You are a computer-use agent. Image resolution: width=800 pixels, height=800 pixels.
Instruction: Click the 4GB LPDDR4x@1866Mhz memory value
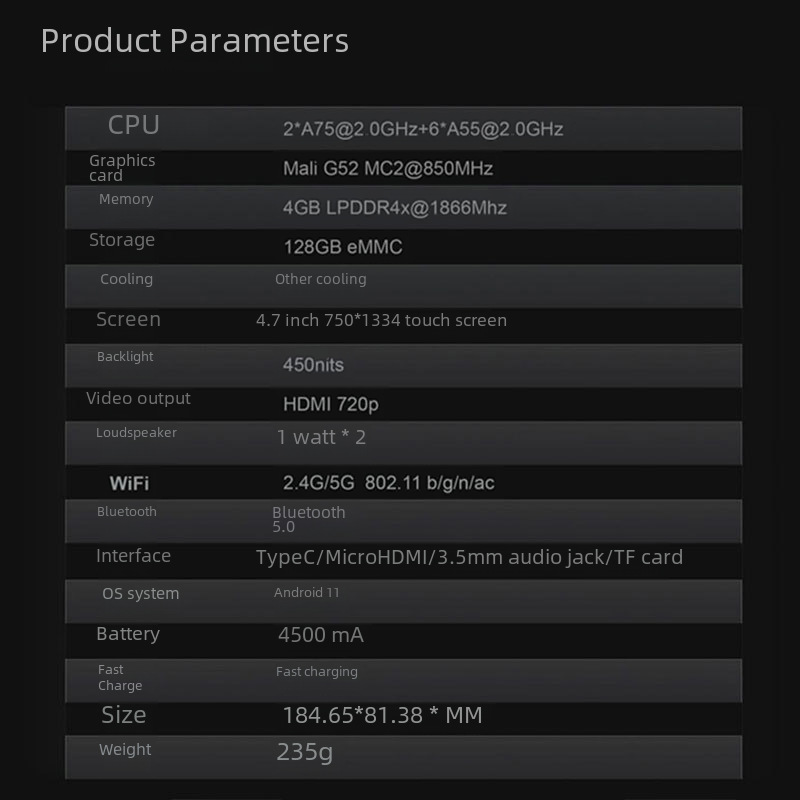click(395, 208)
